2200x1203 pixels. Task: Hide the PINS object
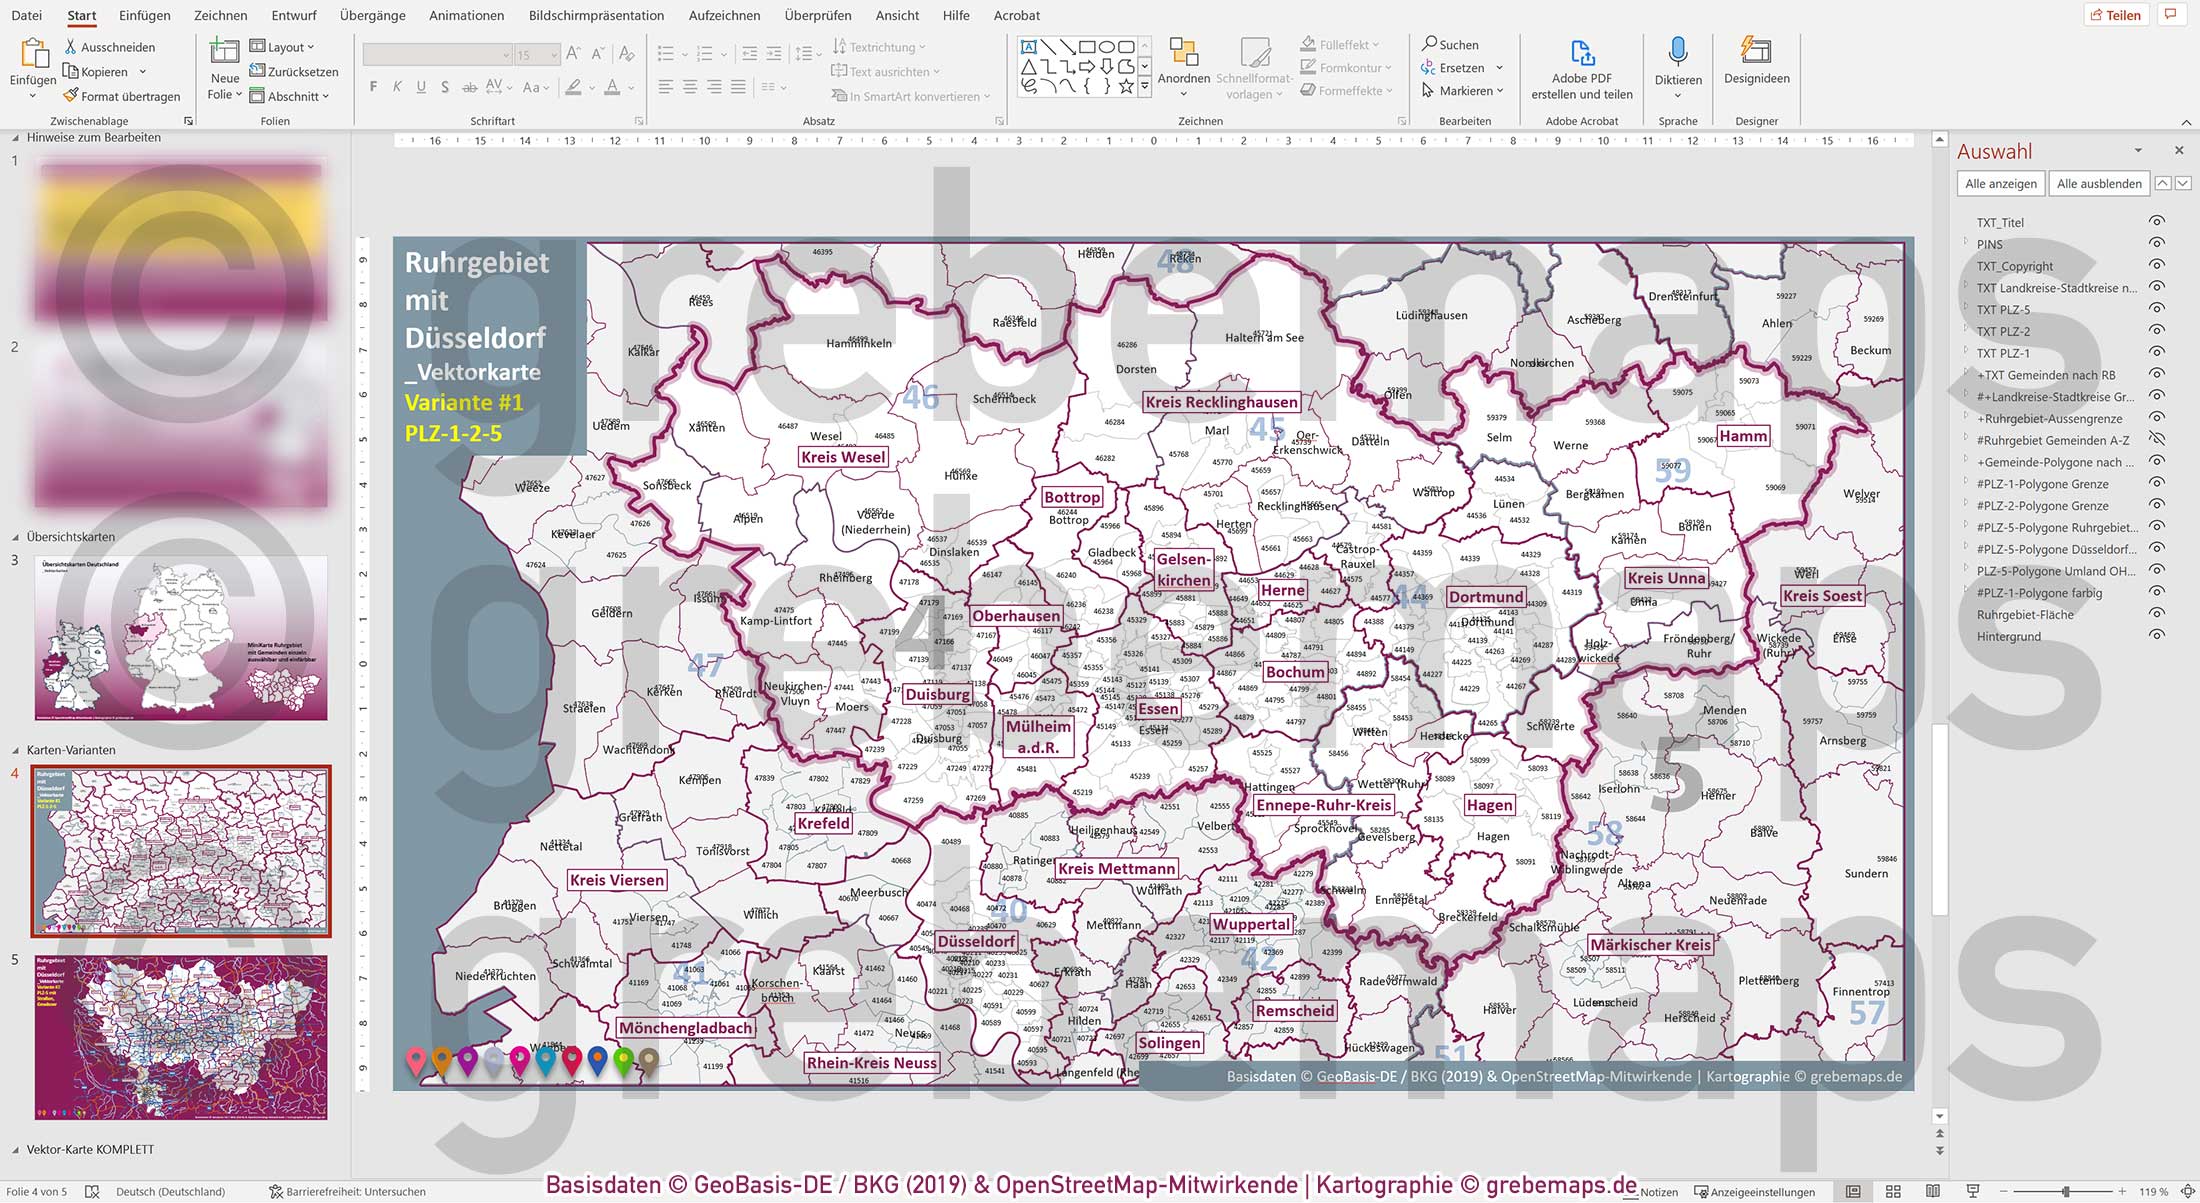coord(2157,243)
